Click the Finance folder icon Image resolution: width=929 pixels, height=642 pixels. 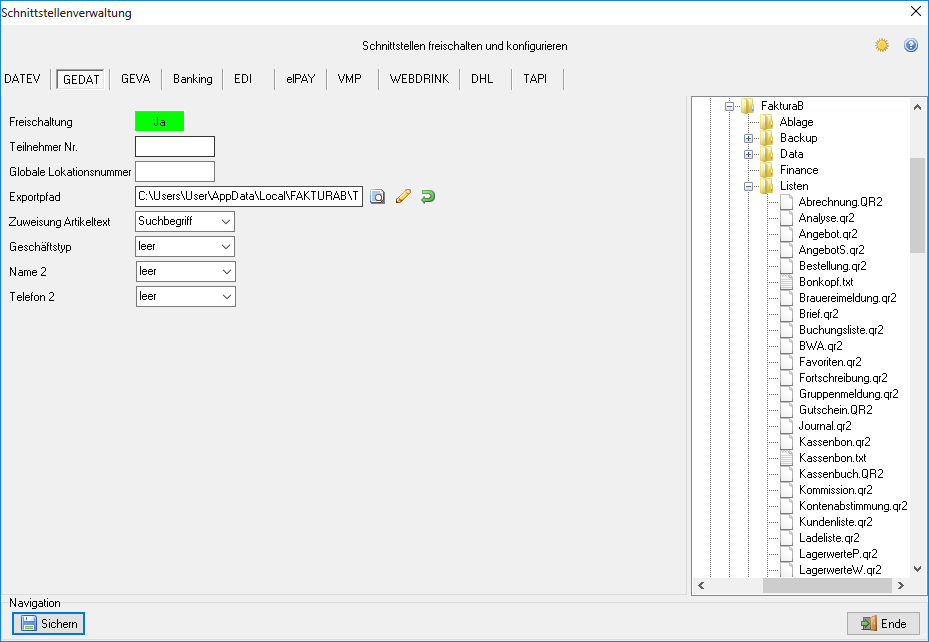tap(767, 170)
